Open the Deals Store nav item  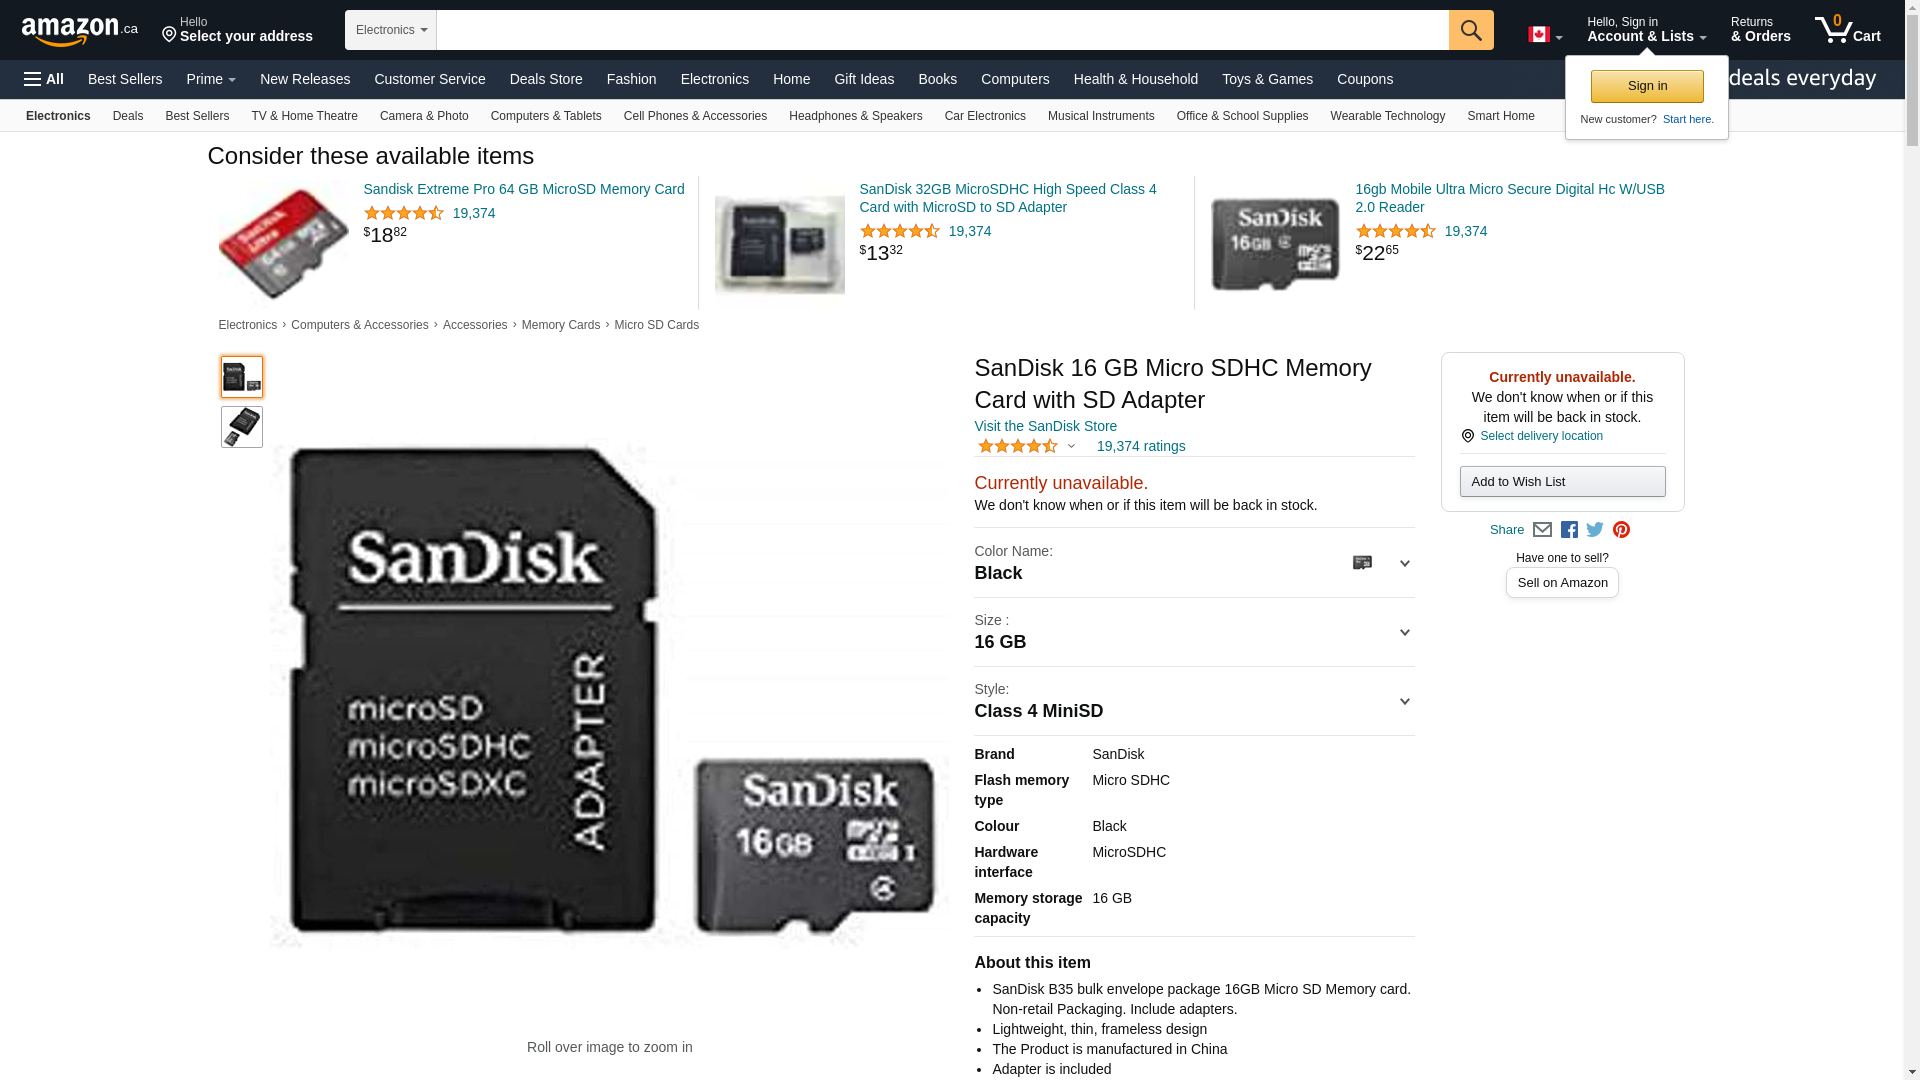coord(546,79)
